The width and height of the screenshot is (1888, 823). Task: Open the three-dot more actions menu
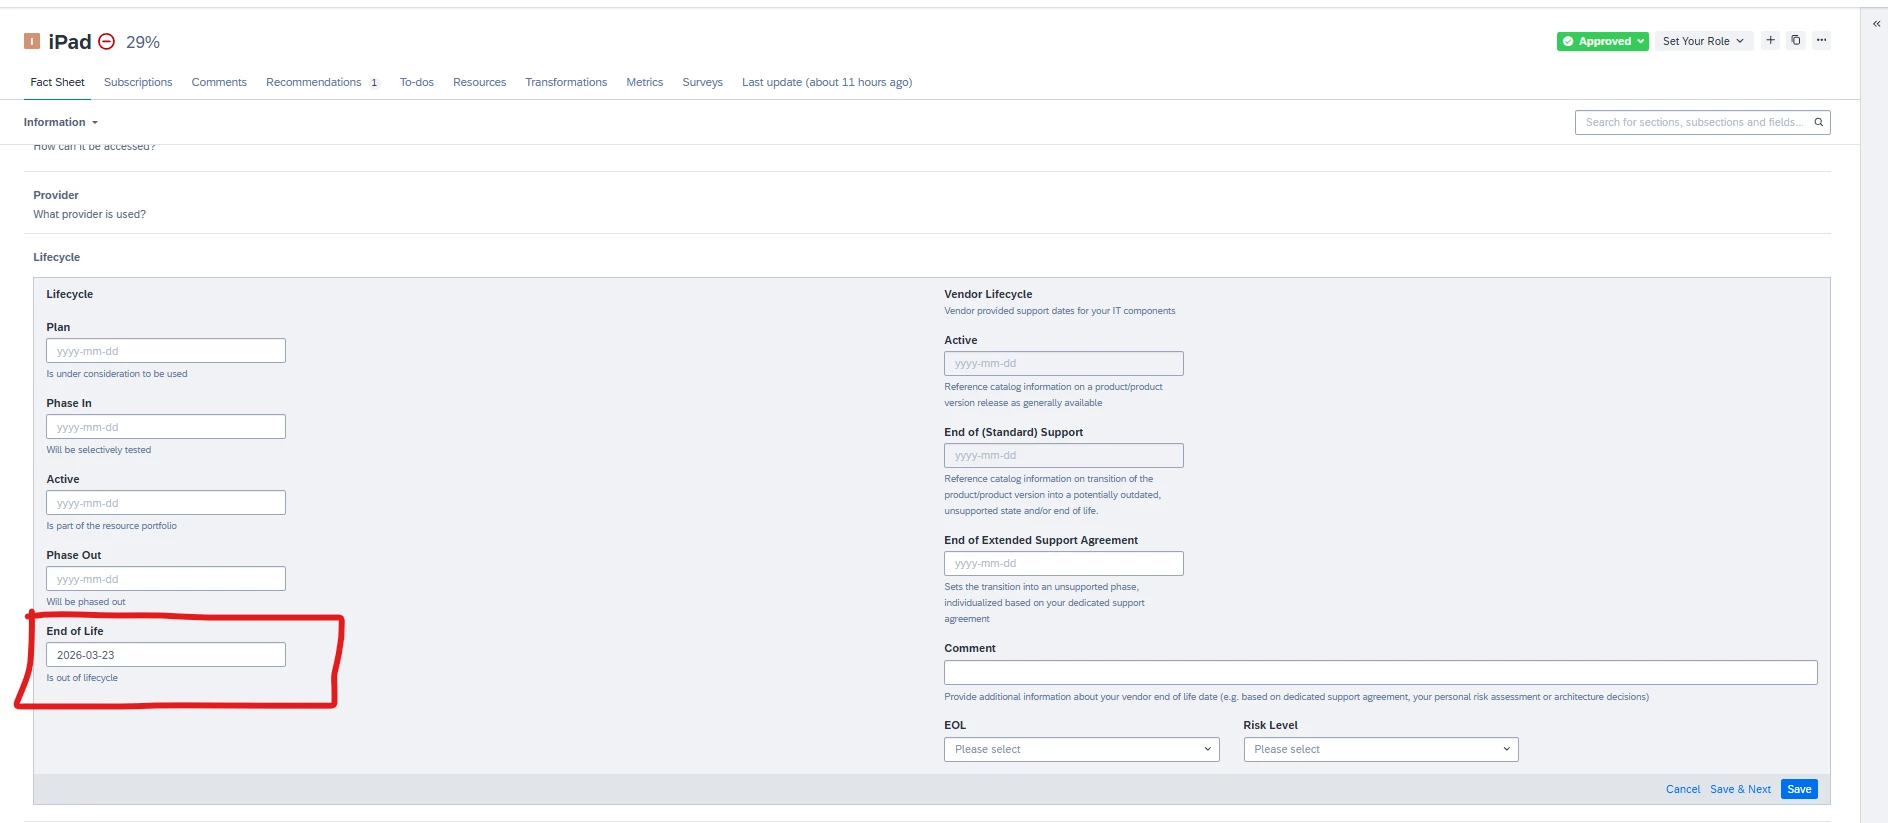pos(1822,41)
